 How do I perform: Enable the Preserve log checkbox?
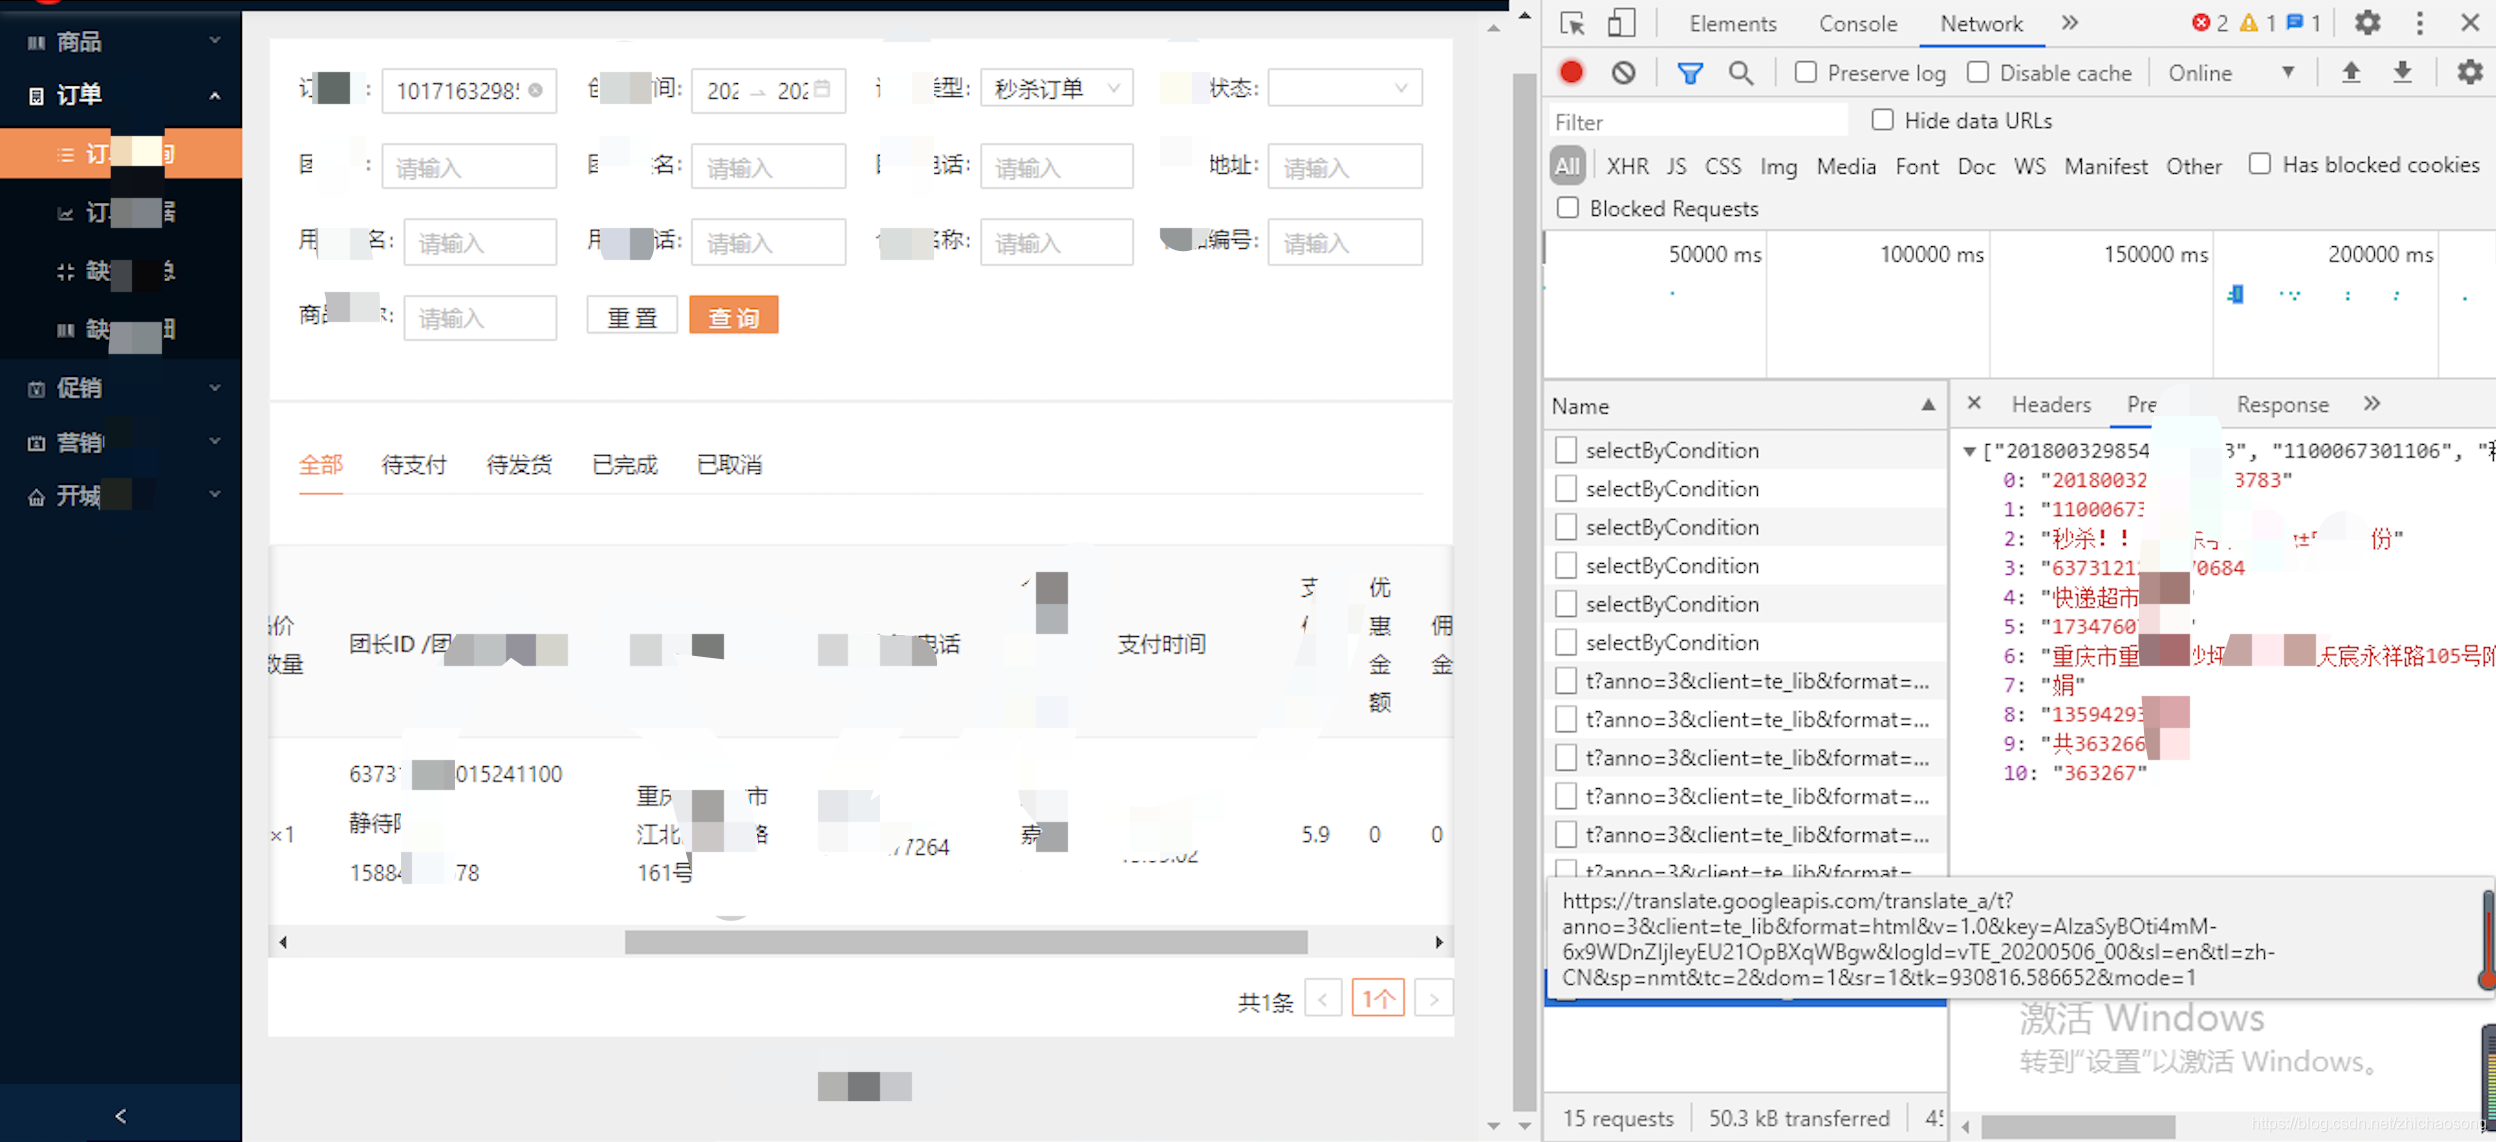[x=1805, y=72]
